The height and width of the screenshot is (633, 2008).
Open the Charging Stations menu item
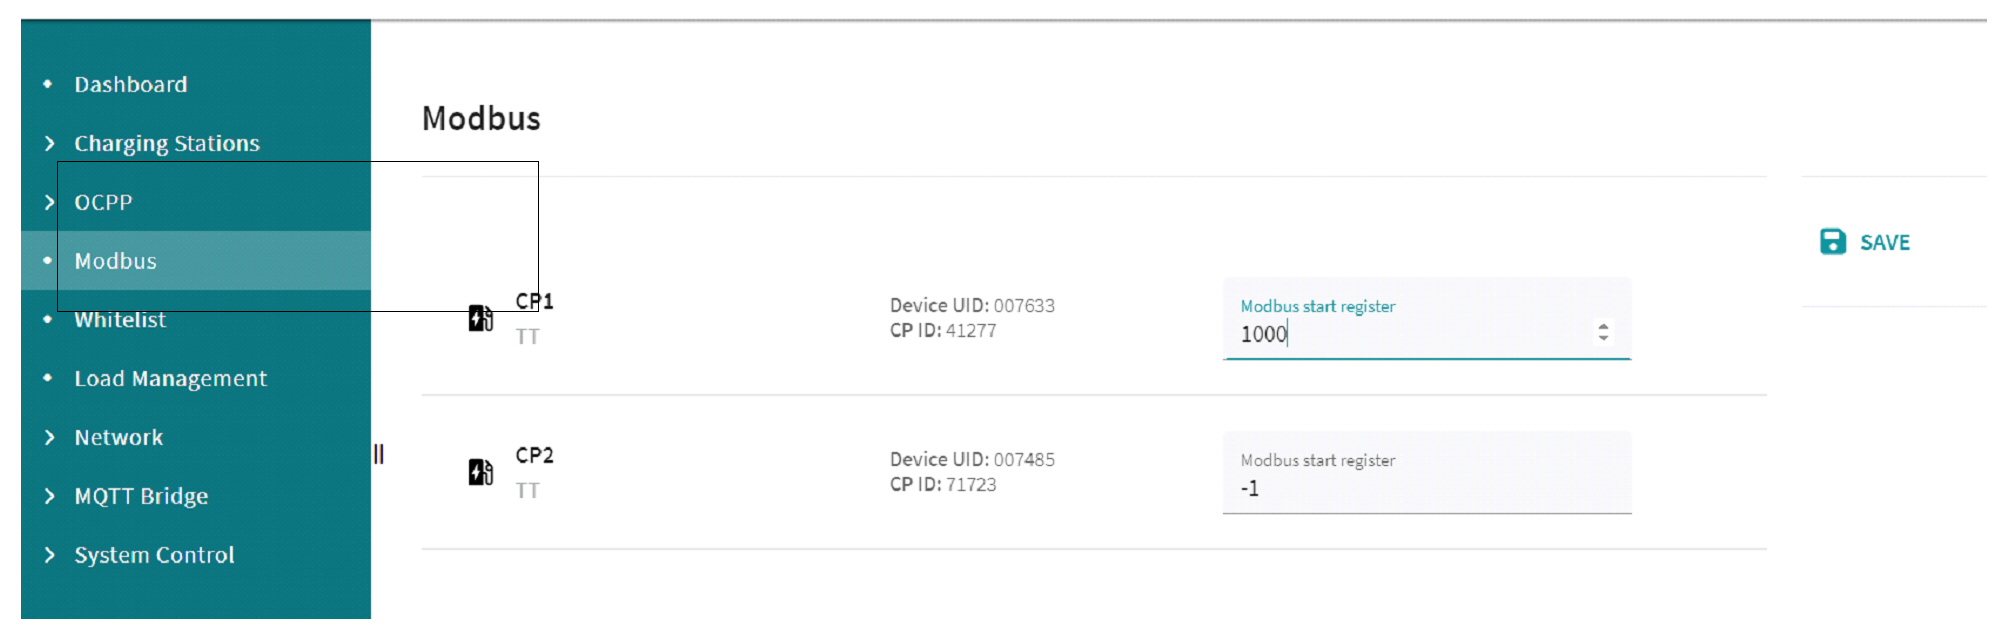point(167,144)
